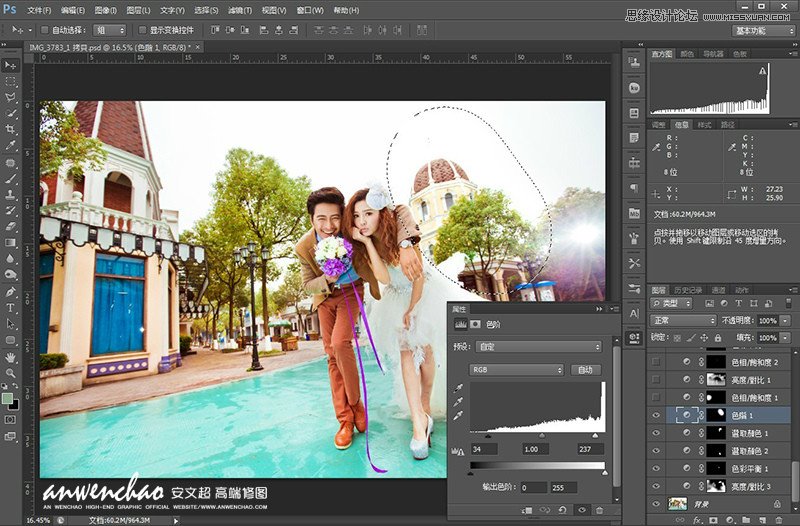
Task: Open the 预设 preset dropdown
Action: pos(536,346)
